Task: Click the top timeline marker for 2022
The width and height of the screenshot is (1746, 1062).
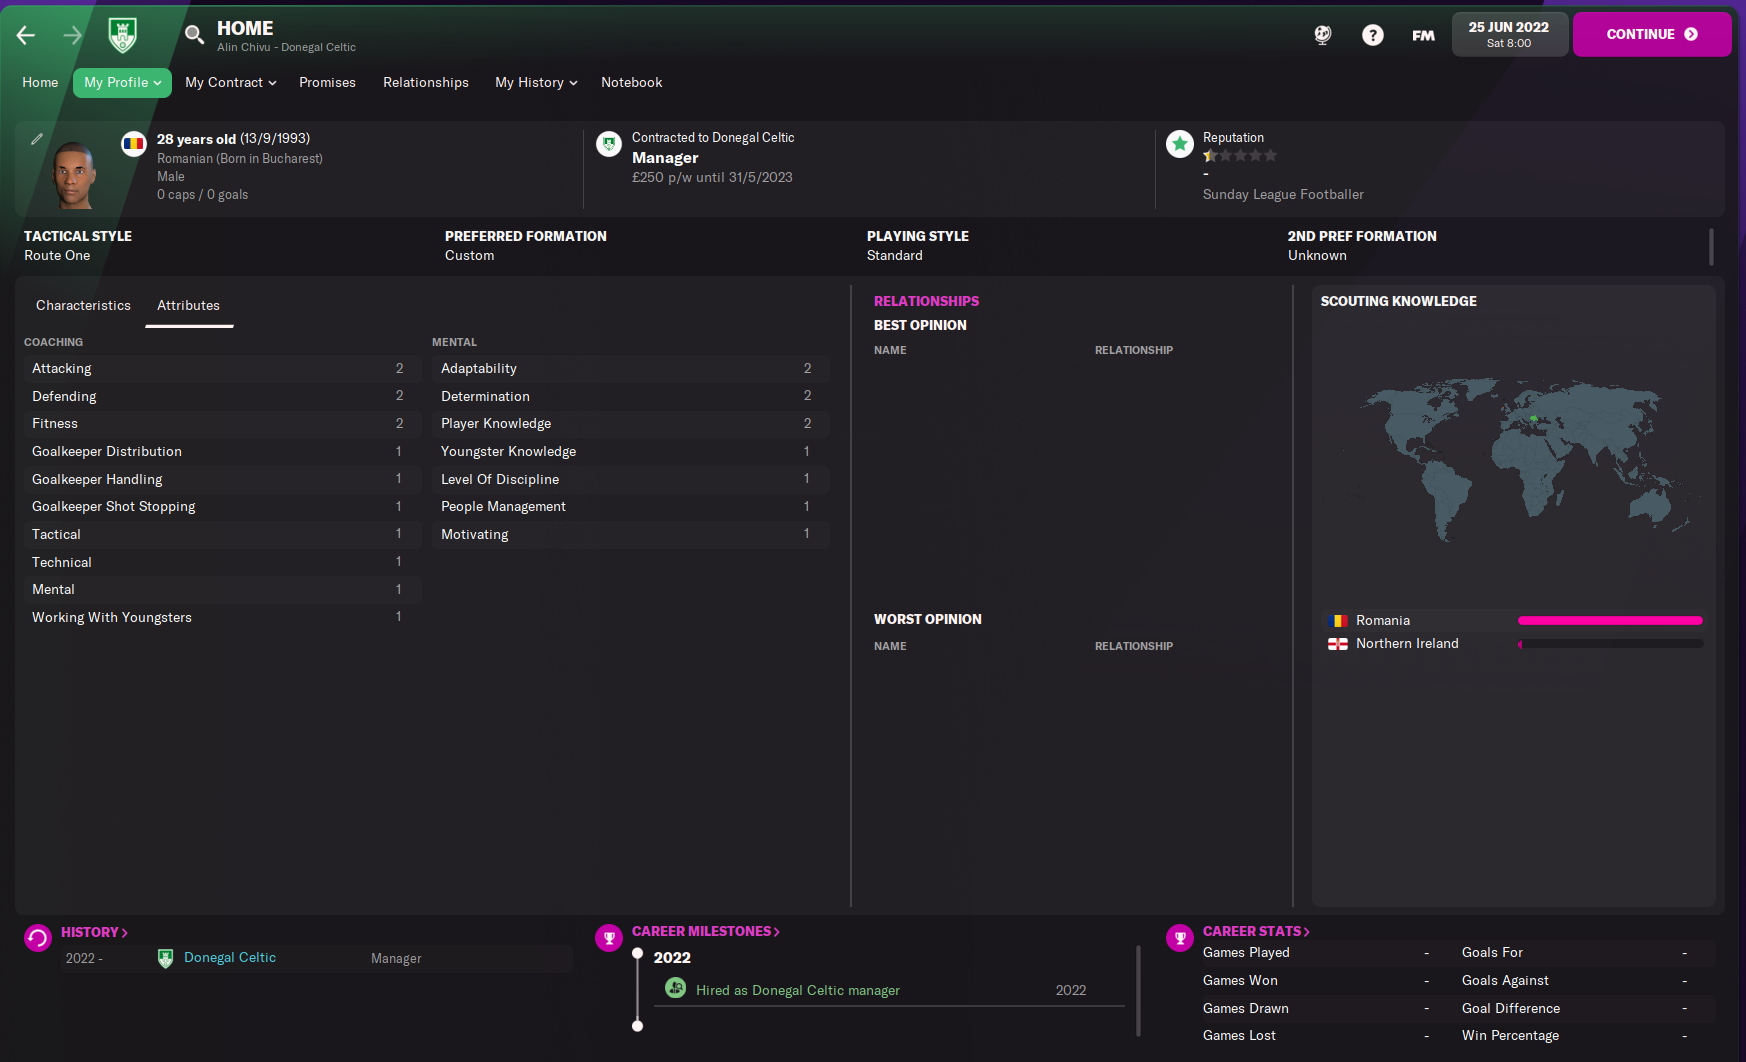Action: pos(637,954)
